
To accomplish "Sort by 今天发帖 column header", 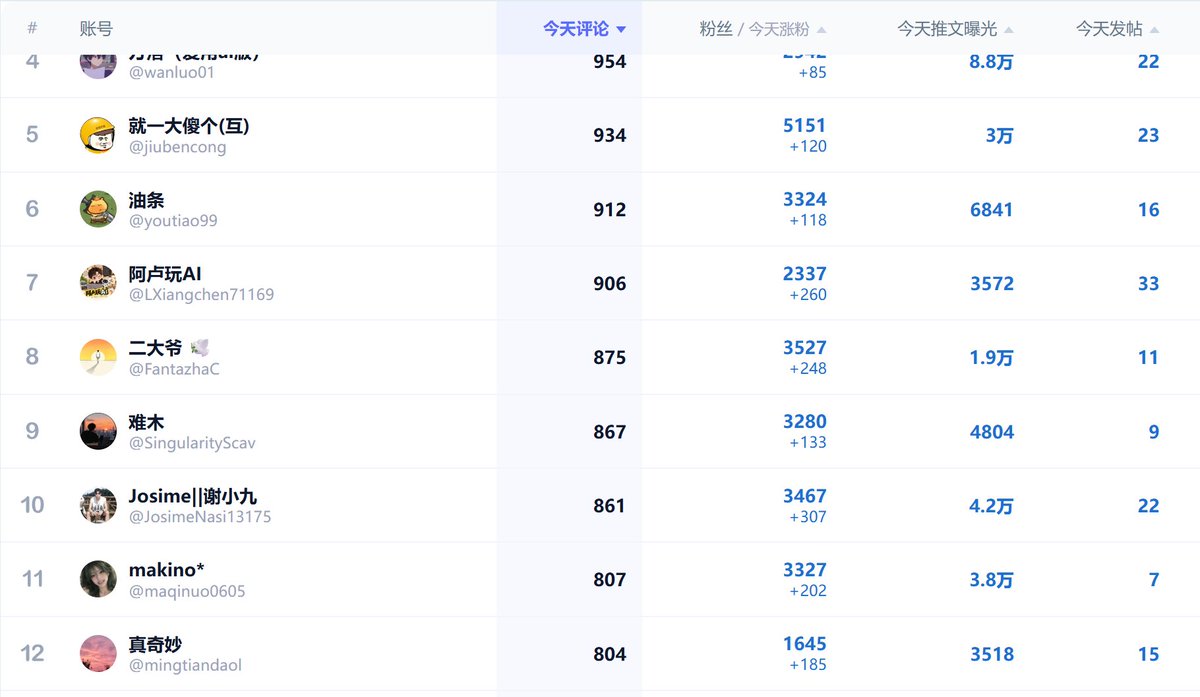I will click(x=1117, y=29).
